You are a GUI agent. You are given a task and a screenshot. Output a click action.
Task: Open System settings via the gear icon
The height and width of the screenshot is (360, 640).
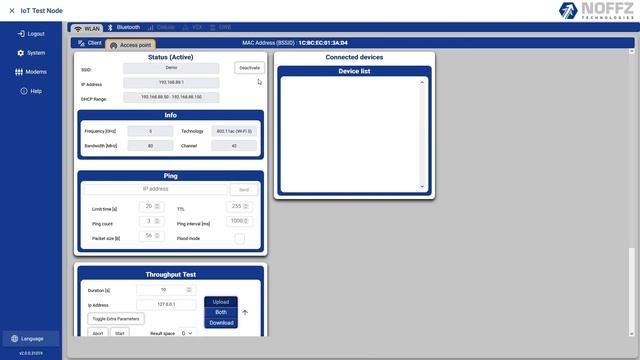pos(21,53)
